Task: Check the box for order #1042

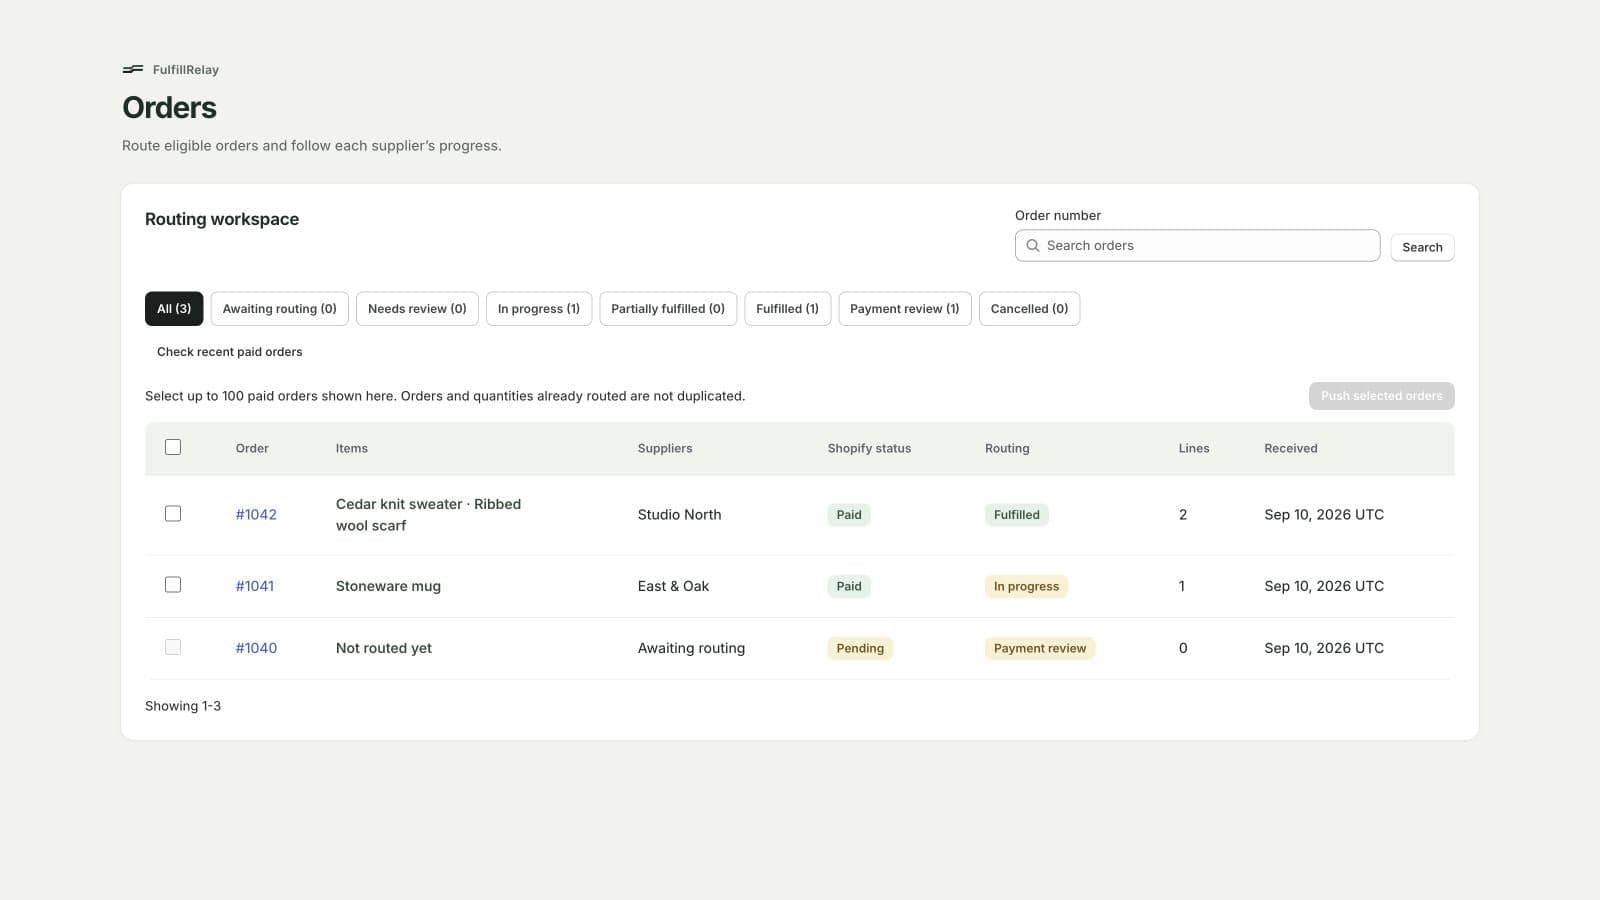Action: (x=173, y=514)
